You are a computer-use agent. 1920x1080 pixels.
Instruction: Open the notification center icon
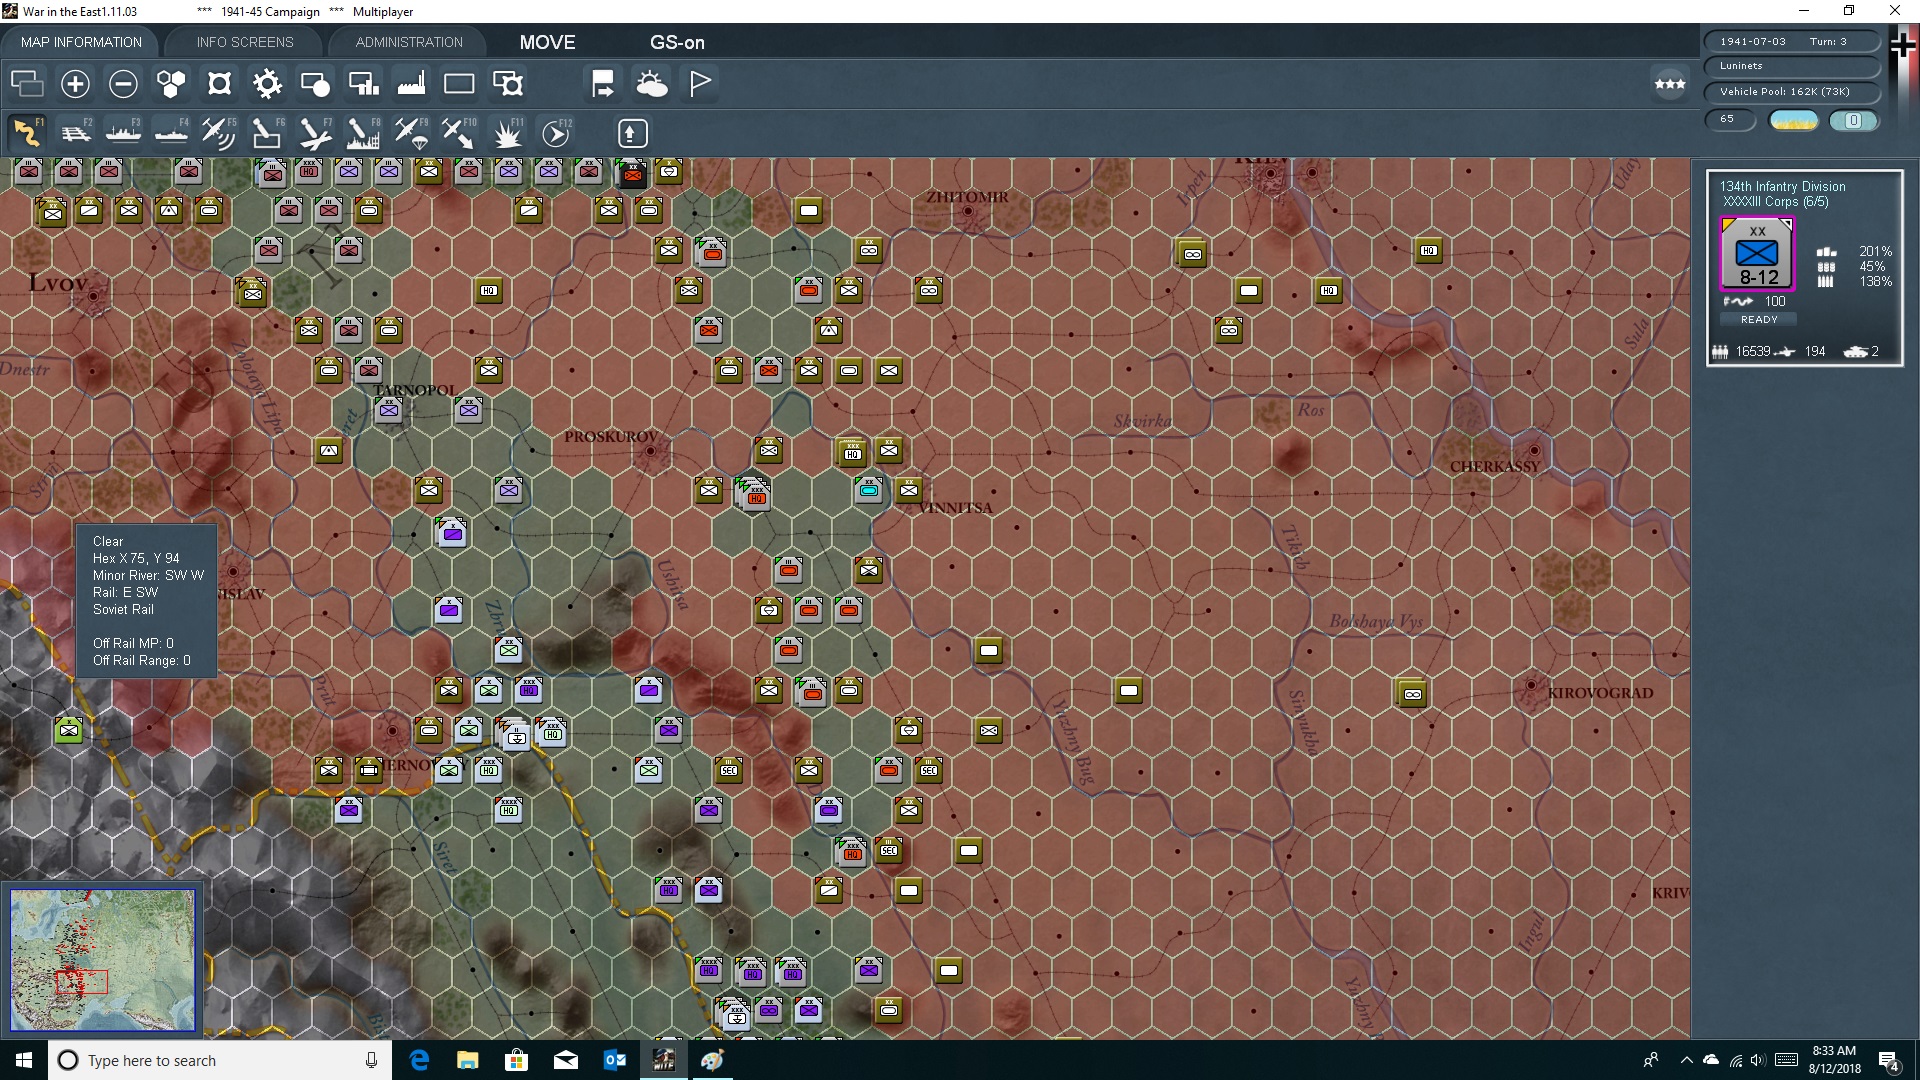click(1889, 1061)
